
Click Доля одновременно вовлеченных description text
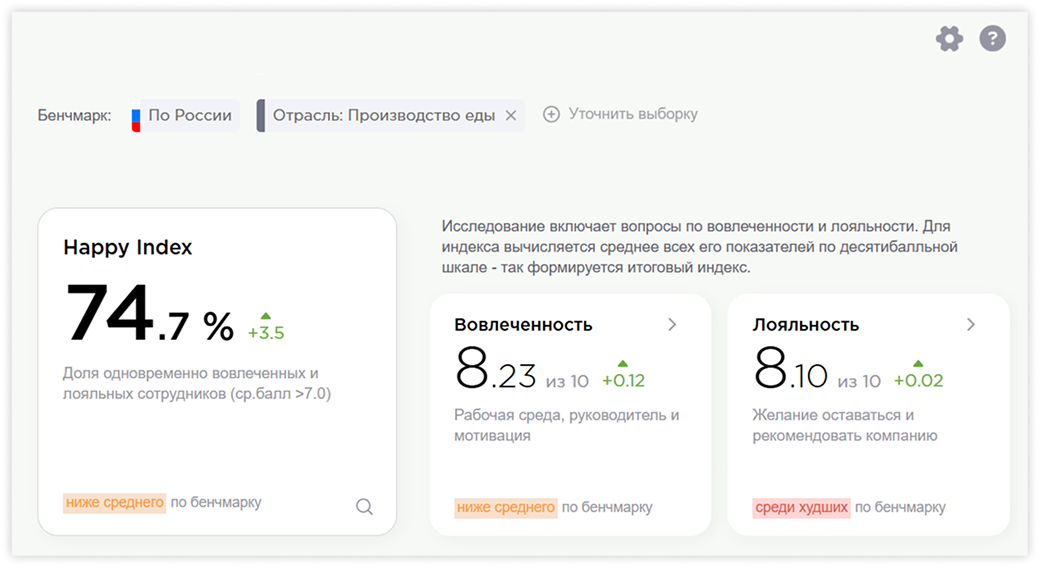pyautogui.click(x=197, y=384)
